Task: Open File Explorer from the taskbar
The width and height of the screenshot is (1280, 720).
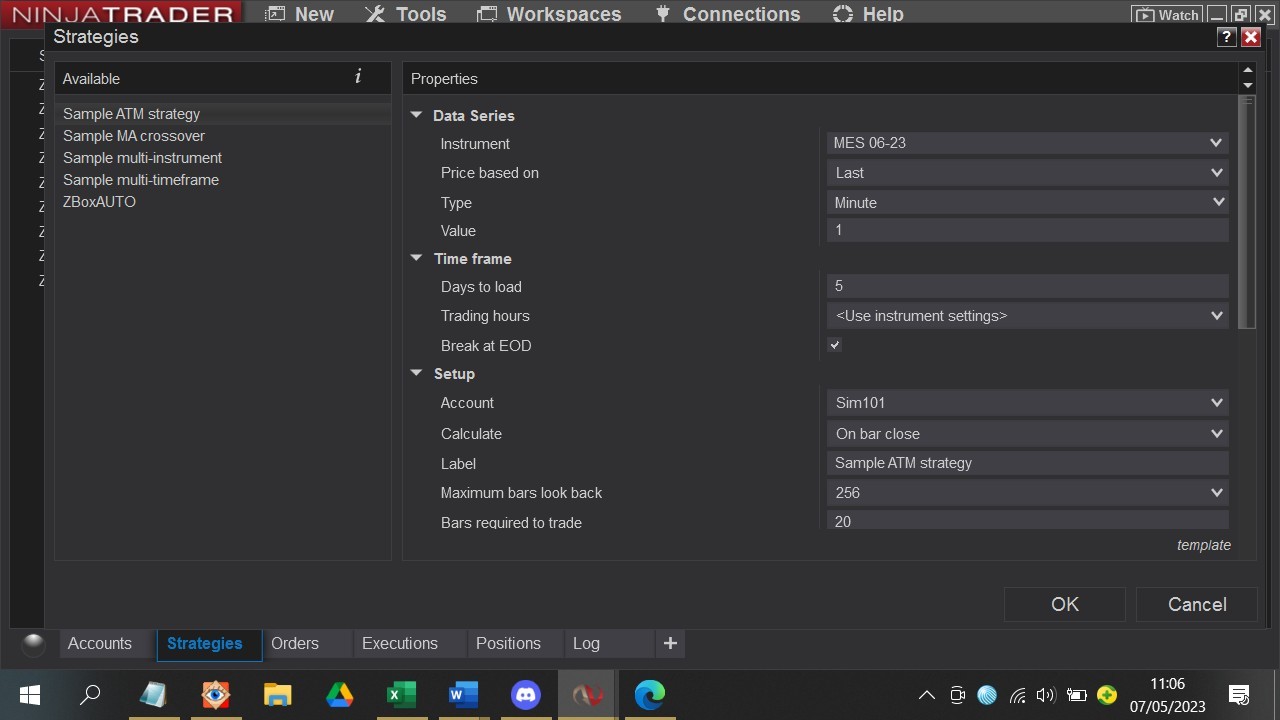Action: (x=277, y=695)
